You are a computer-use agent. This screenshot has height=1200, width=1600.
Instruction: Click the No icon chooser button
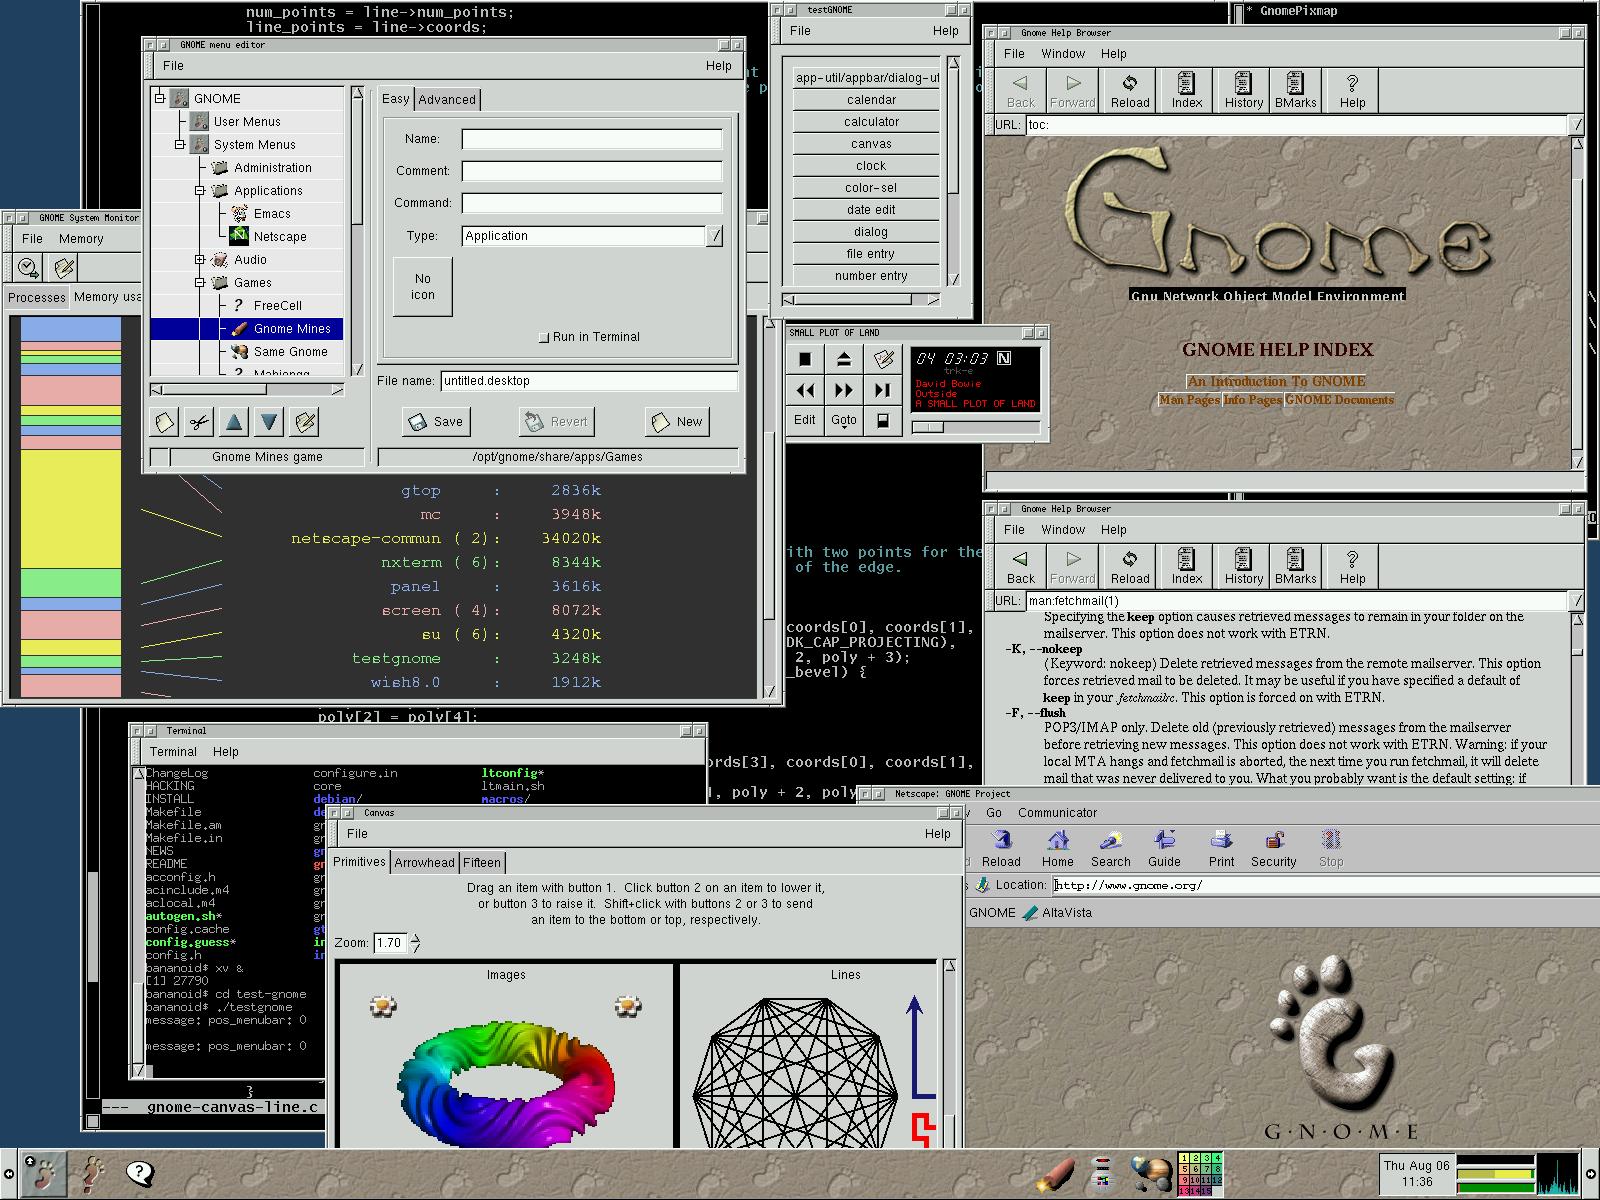click(423, 287)
